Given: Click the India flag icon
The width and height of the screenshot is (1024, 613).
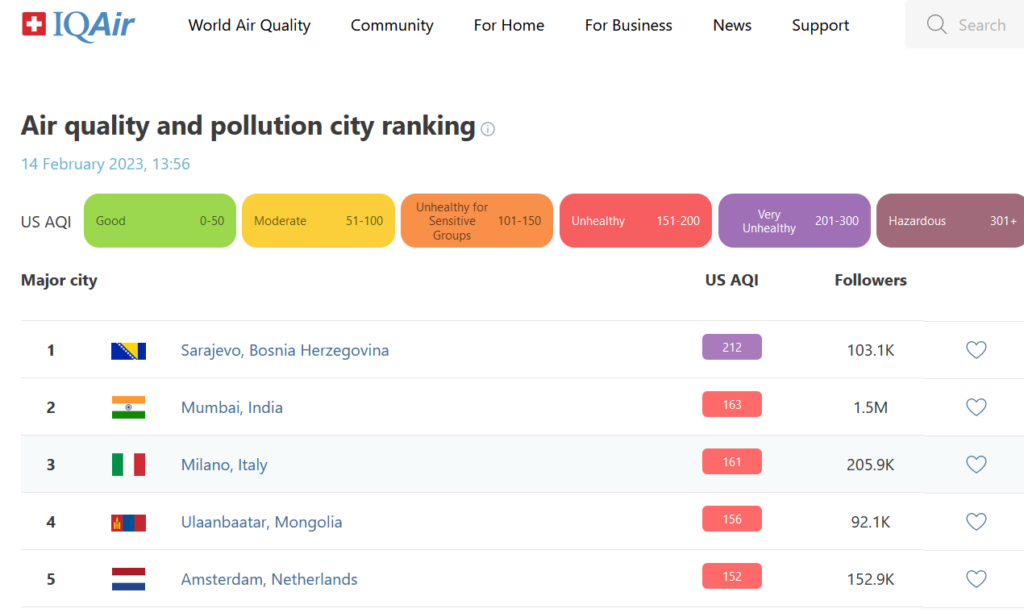Looking at the screenshot, I should [x=128, y=408].
